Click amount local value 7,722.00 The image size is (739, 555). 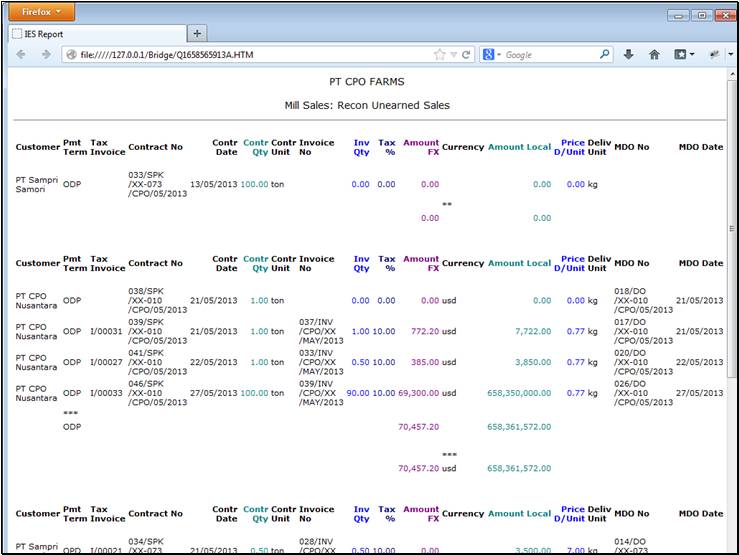click(533, 331)
